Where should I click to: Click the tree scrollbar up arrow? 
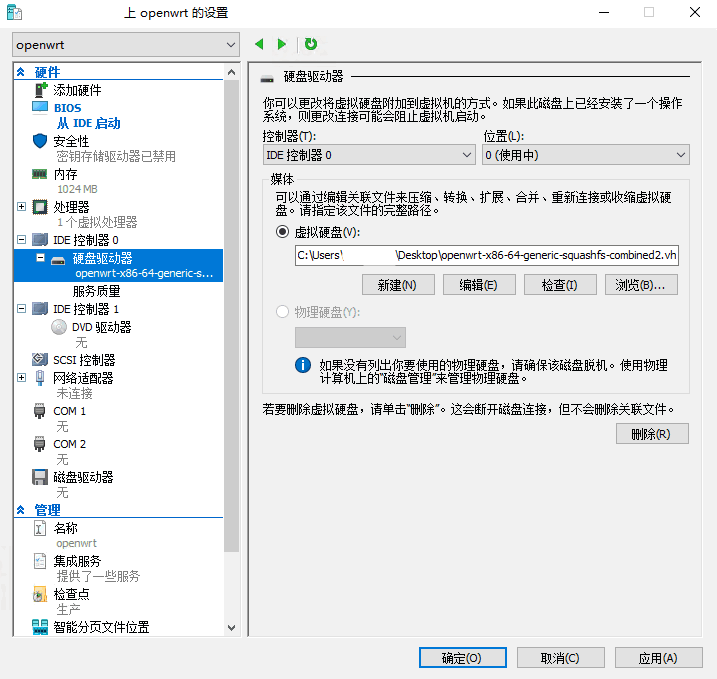(231, 72)
